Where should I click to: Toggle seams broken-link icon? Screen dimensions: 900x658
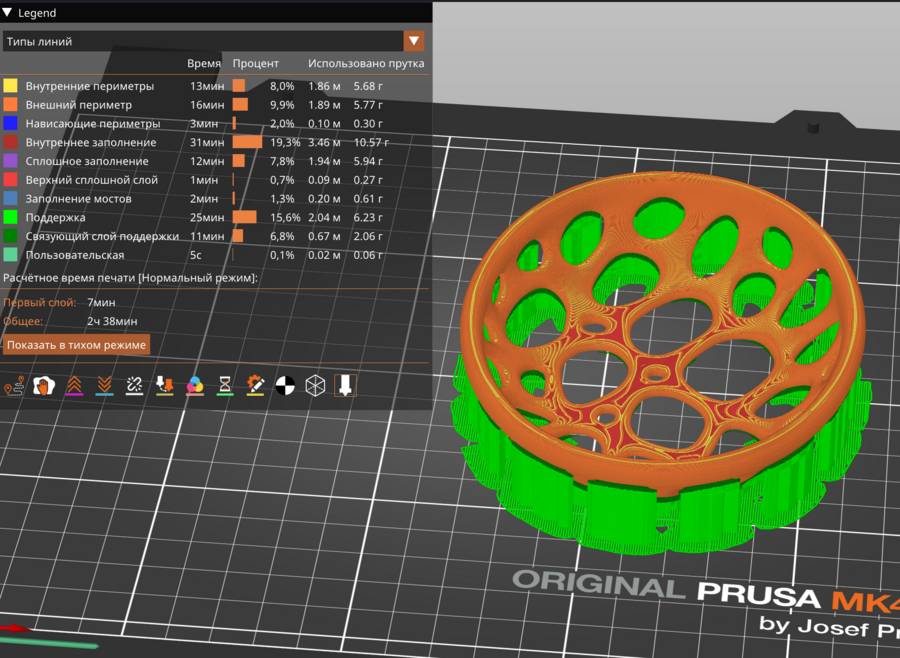click(x=134, y=385)
